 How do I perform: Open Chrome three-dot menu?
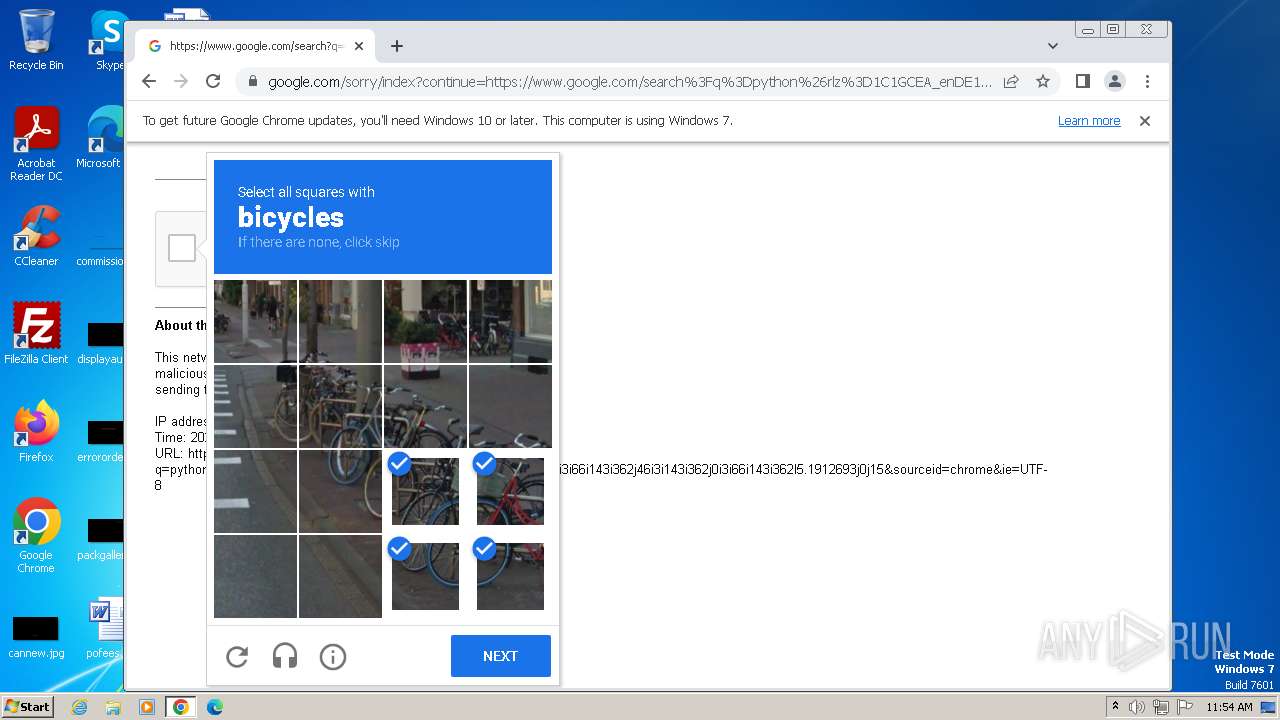(1147, 81)
